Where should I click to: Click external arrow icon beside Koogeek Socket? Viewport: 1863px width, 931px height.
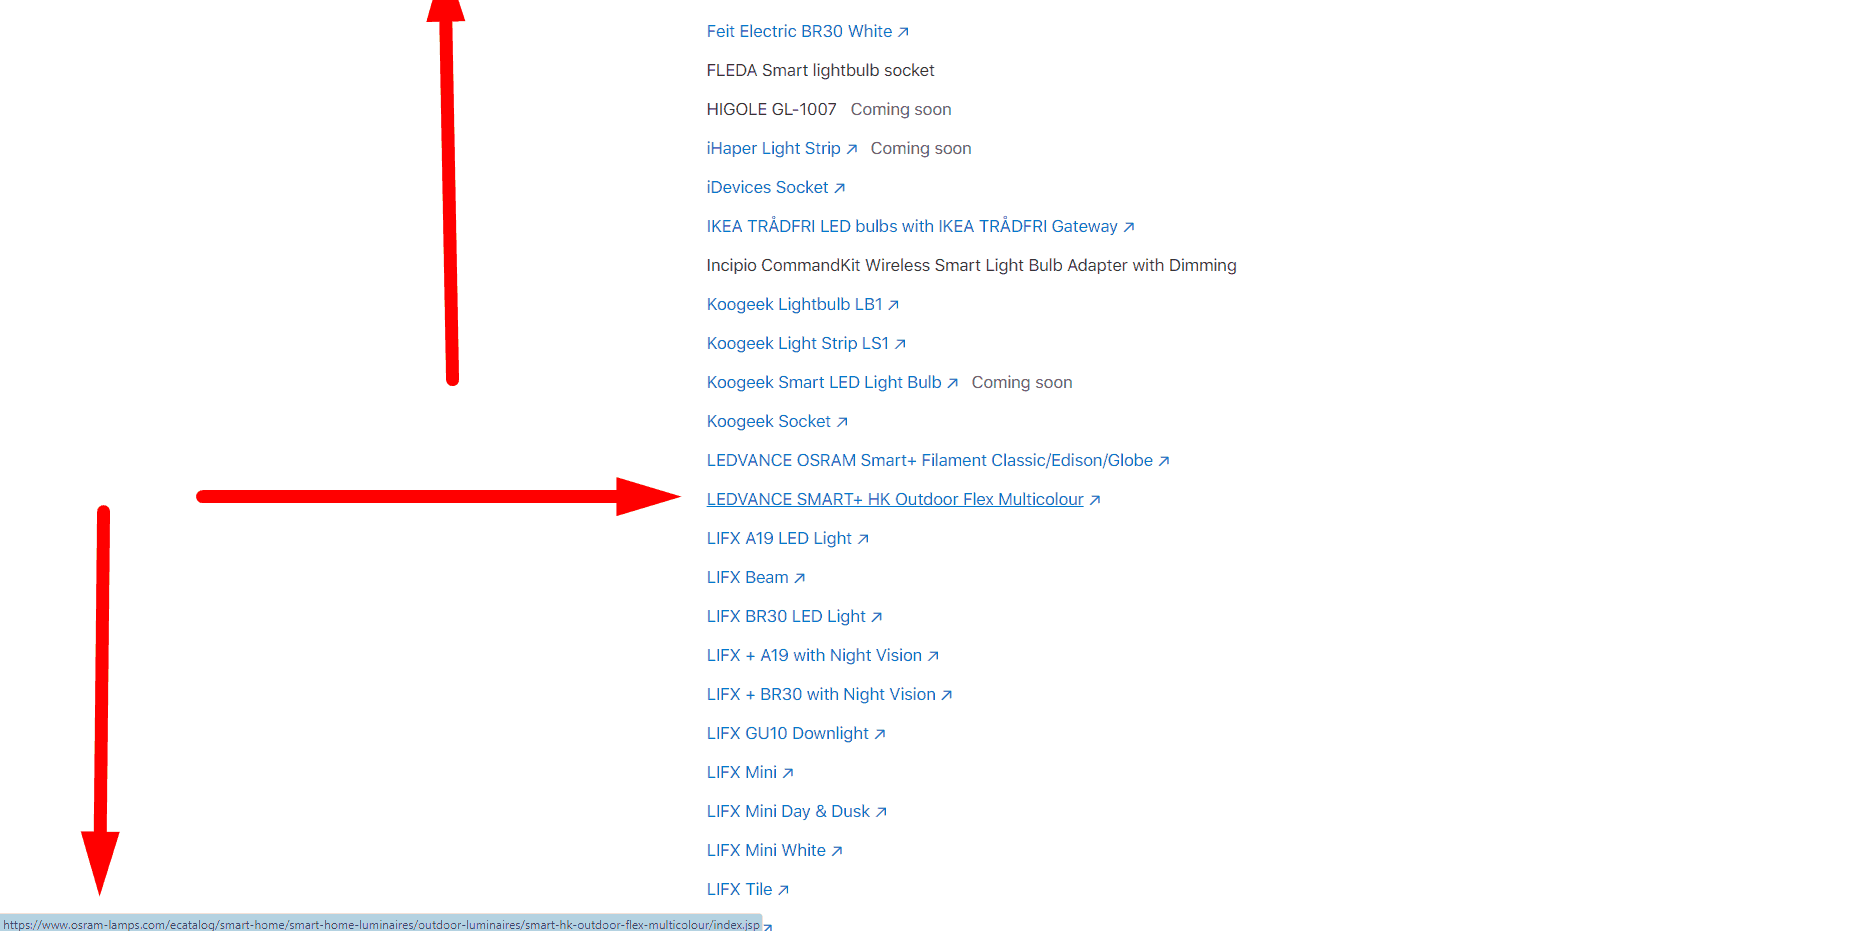(842, 422)
